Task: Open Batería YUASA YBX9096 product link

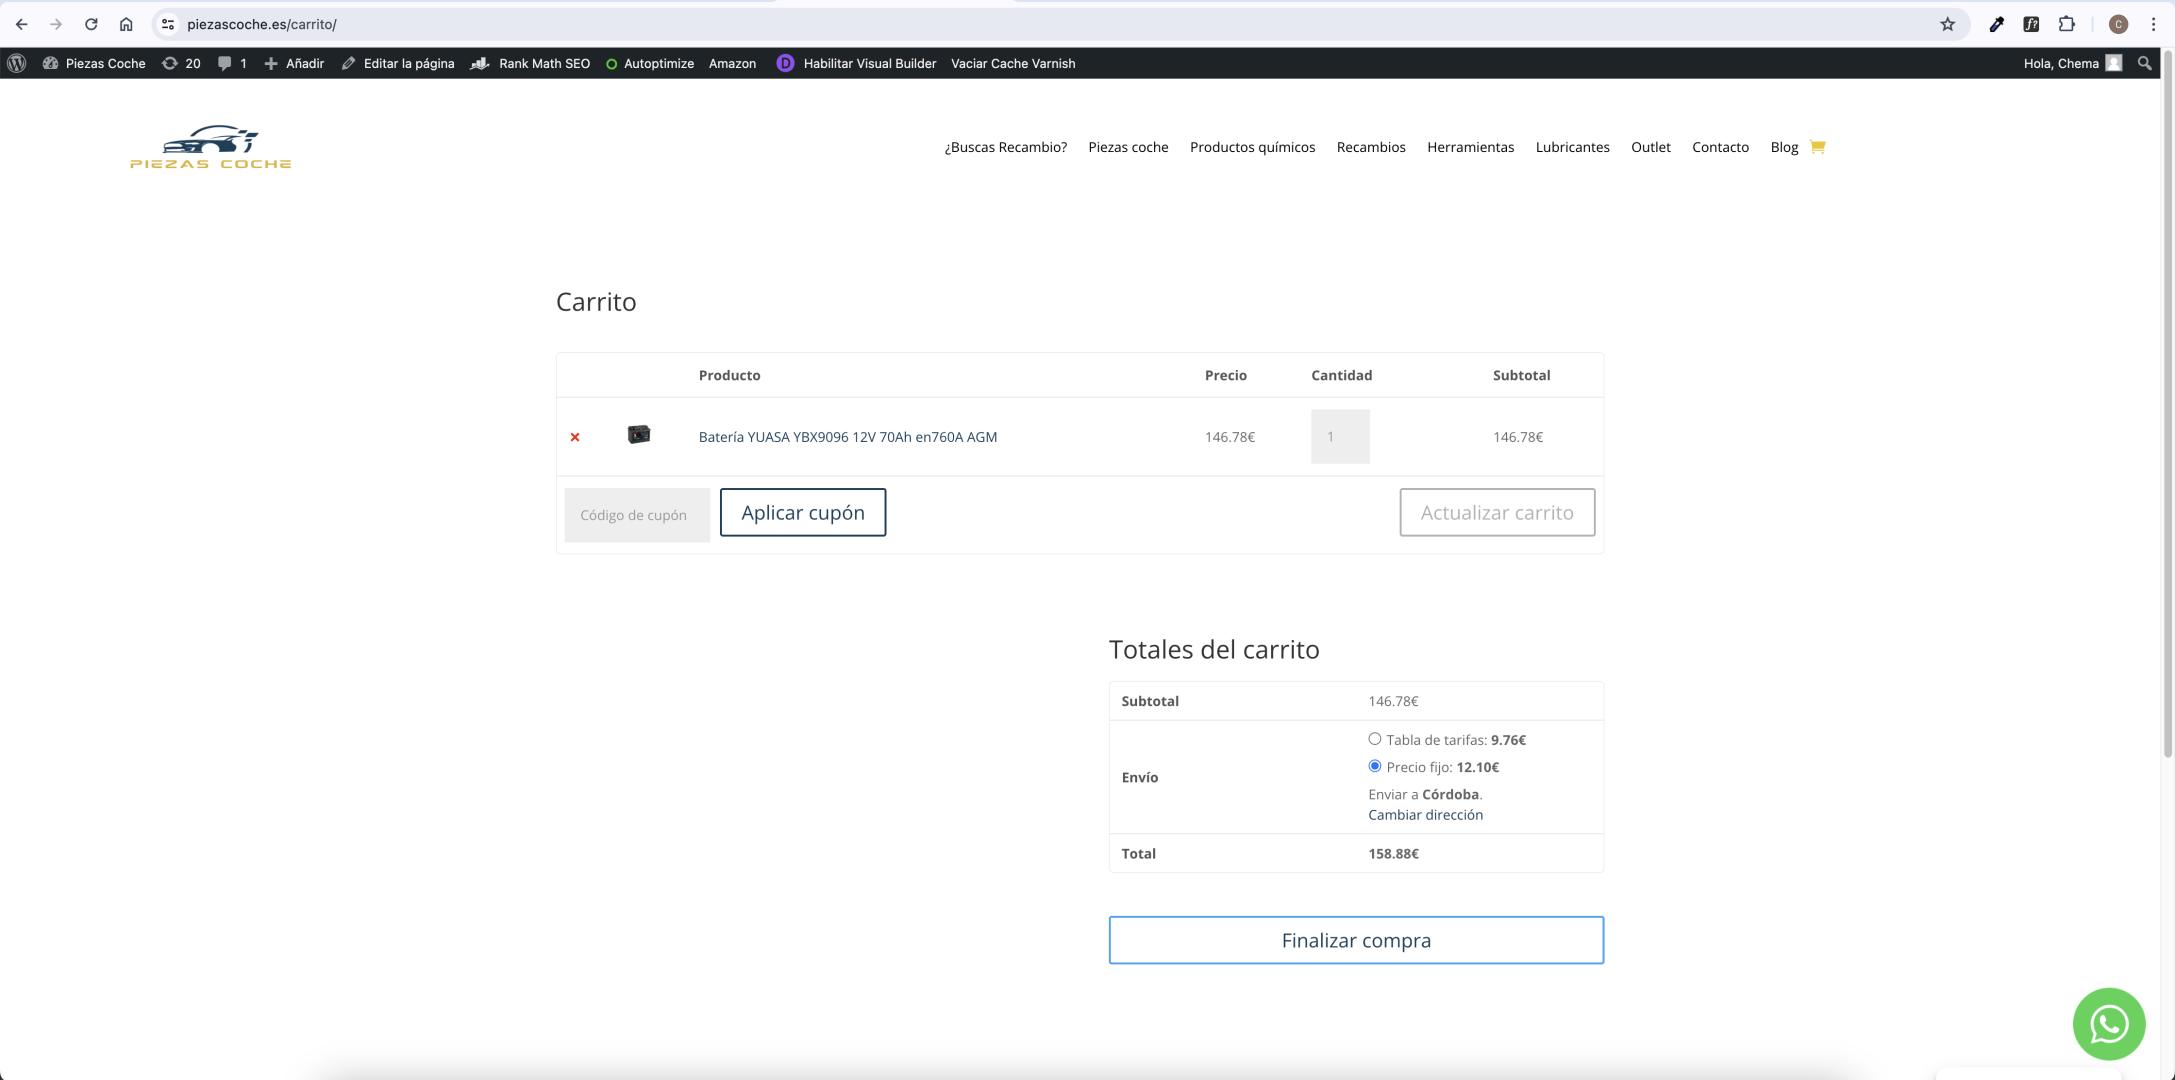Action: point(848,437)
